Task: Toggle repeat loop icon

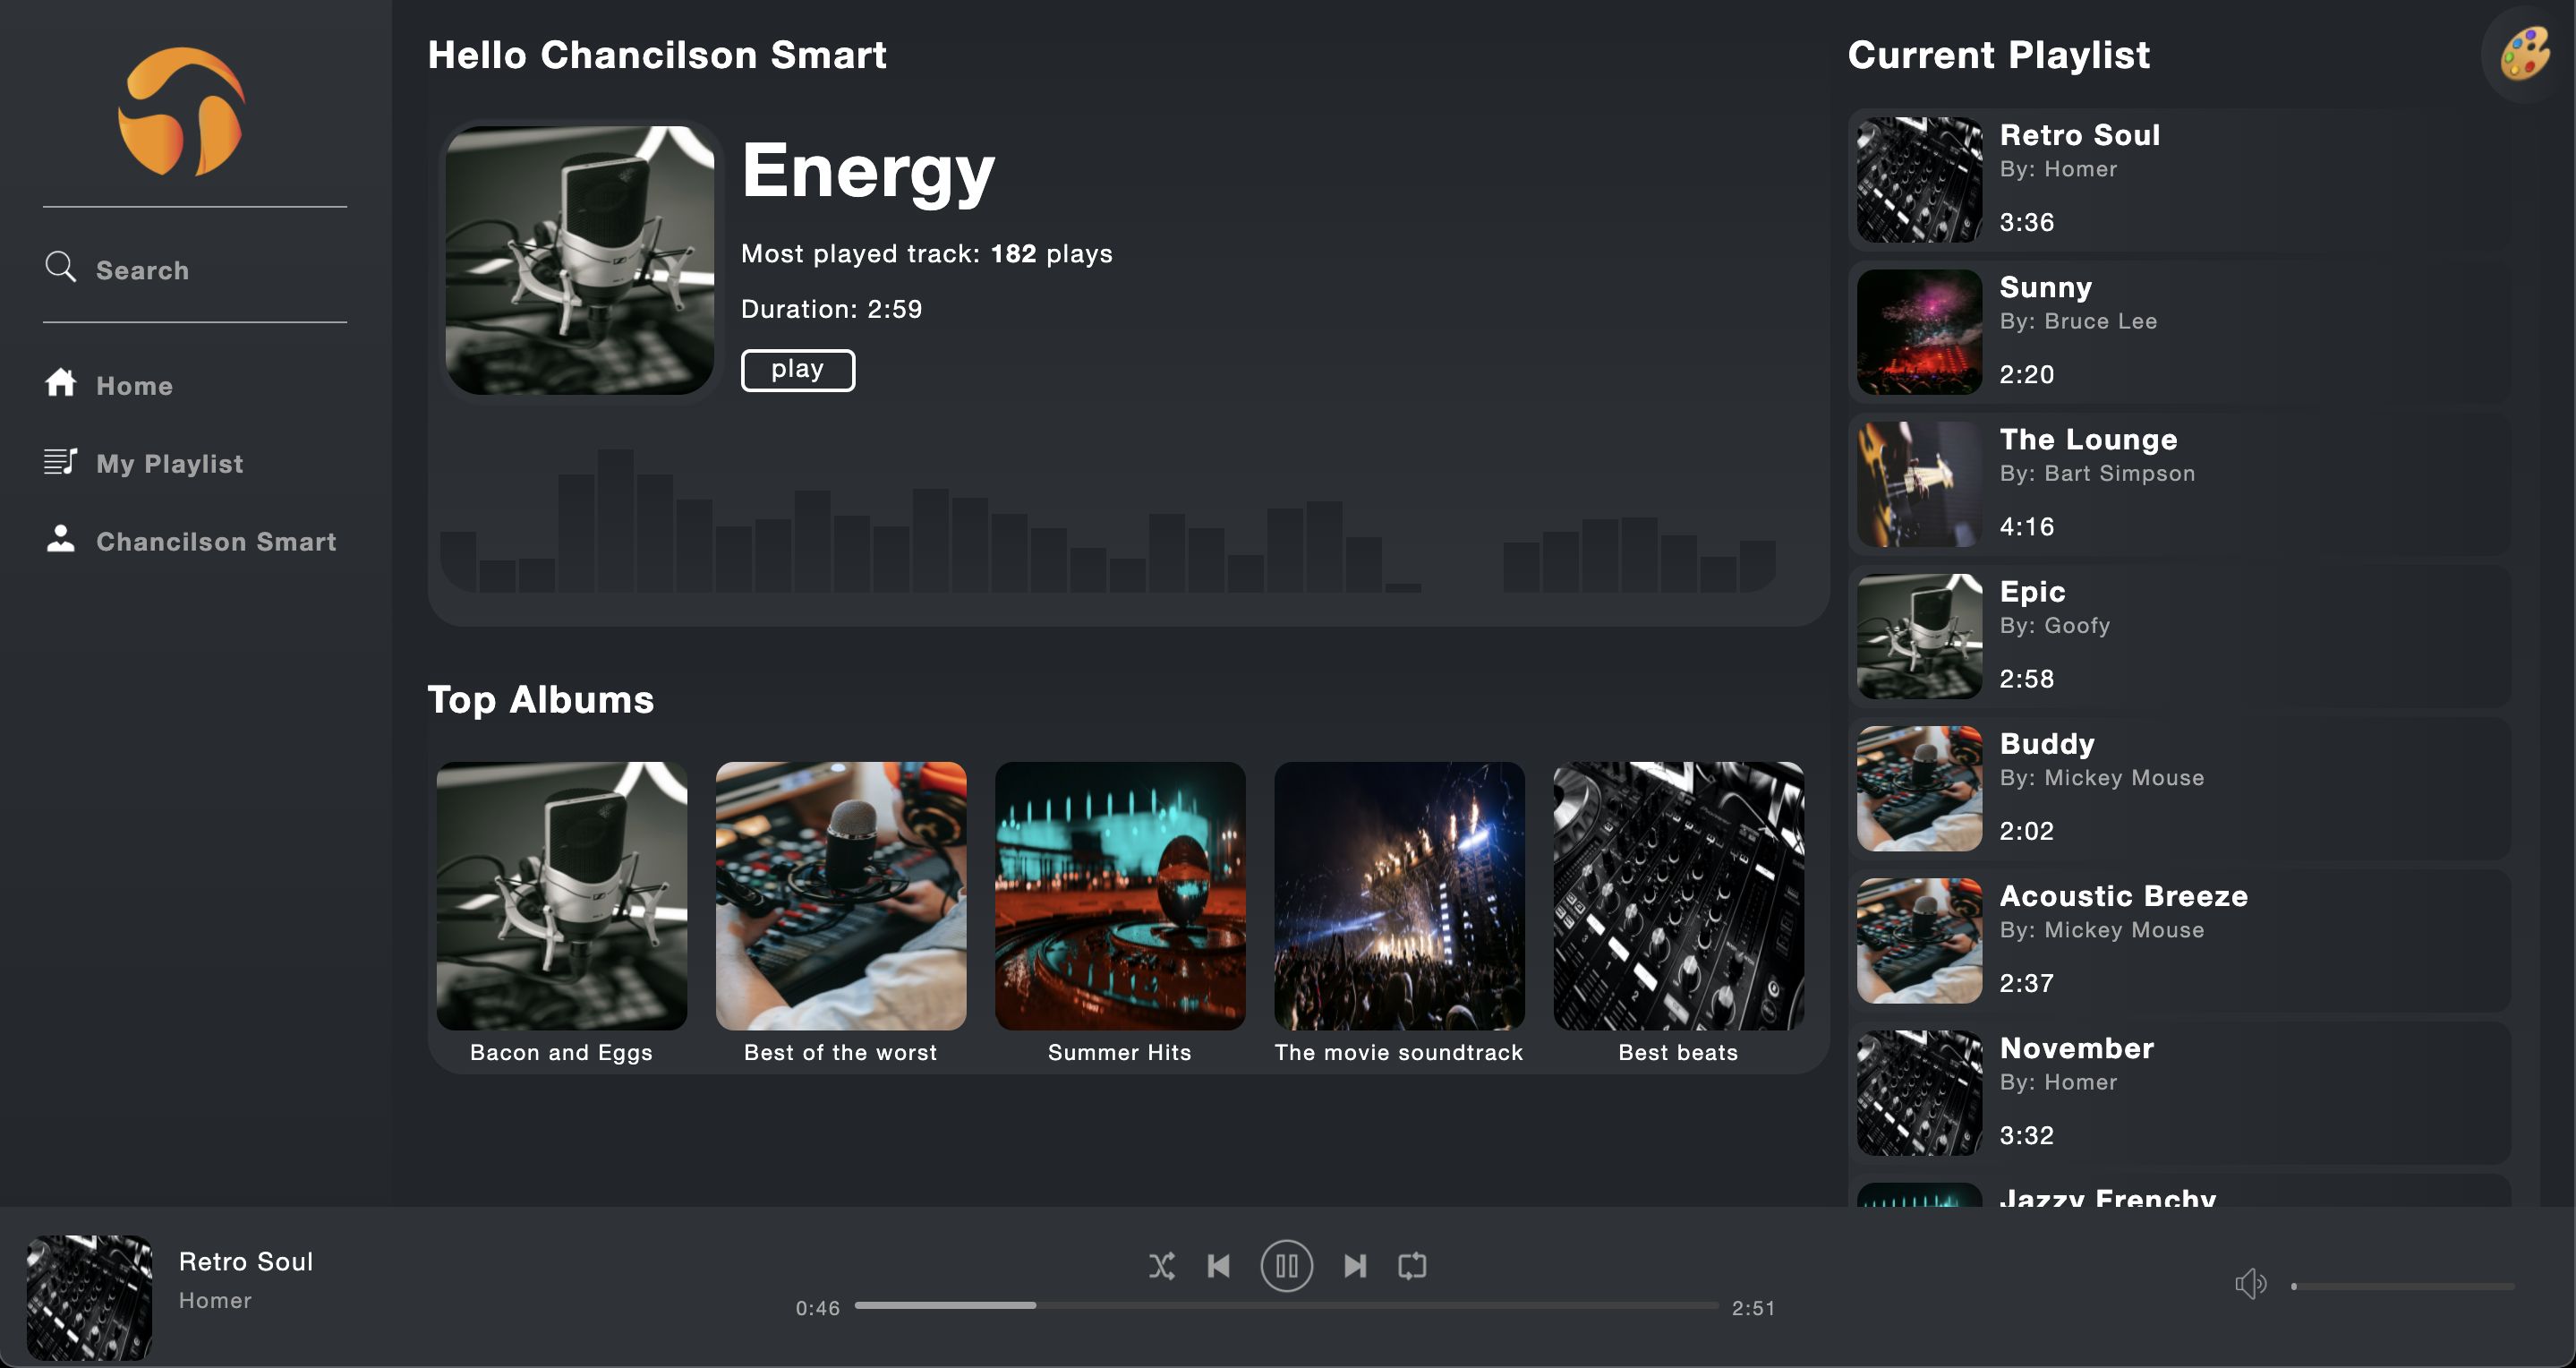Action: click(x=1412, y=1266)
